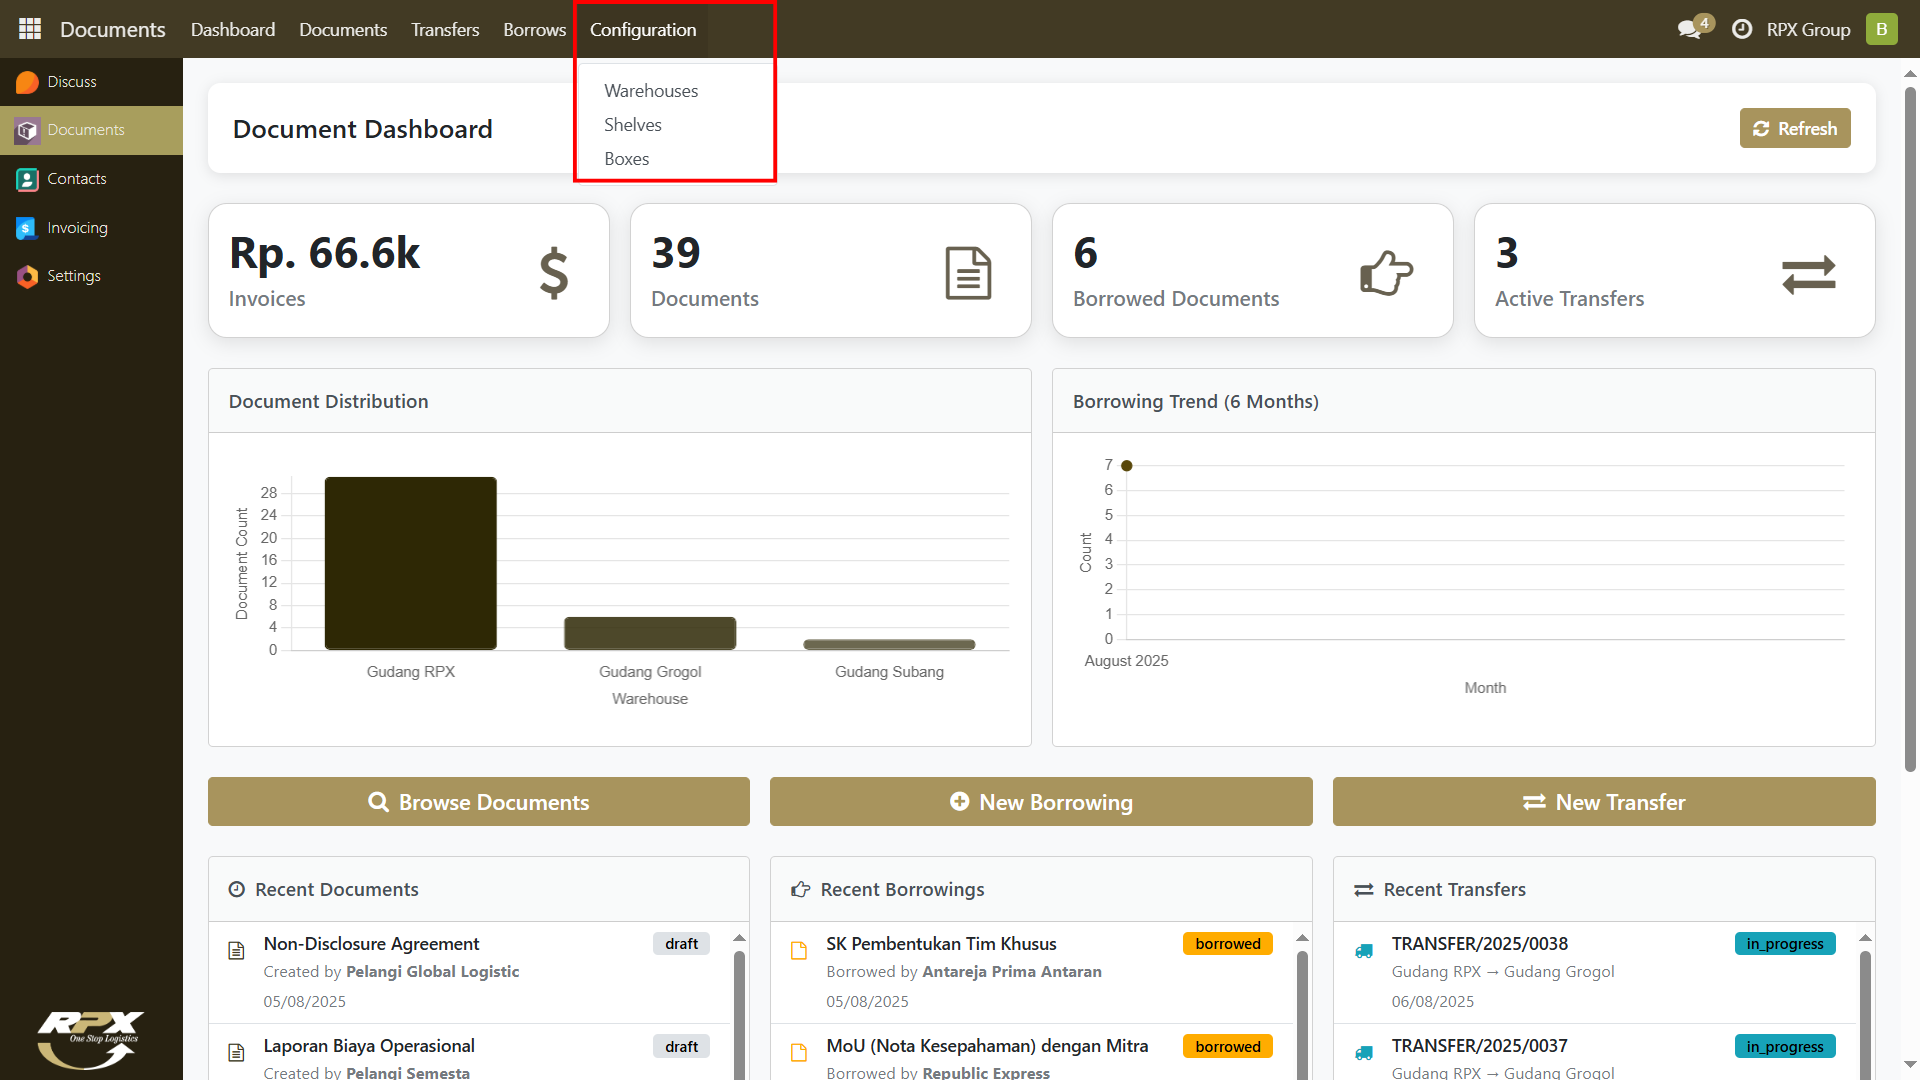Open Contacts from the sidebar
This screenshot has height=1080, width=1920.
(x=76, y=179)
